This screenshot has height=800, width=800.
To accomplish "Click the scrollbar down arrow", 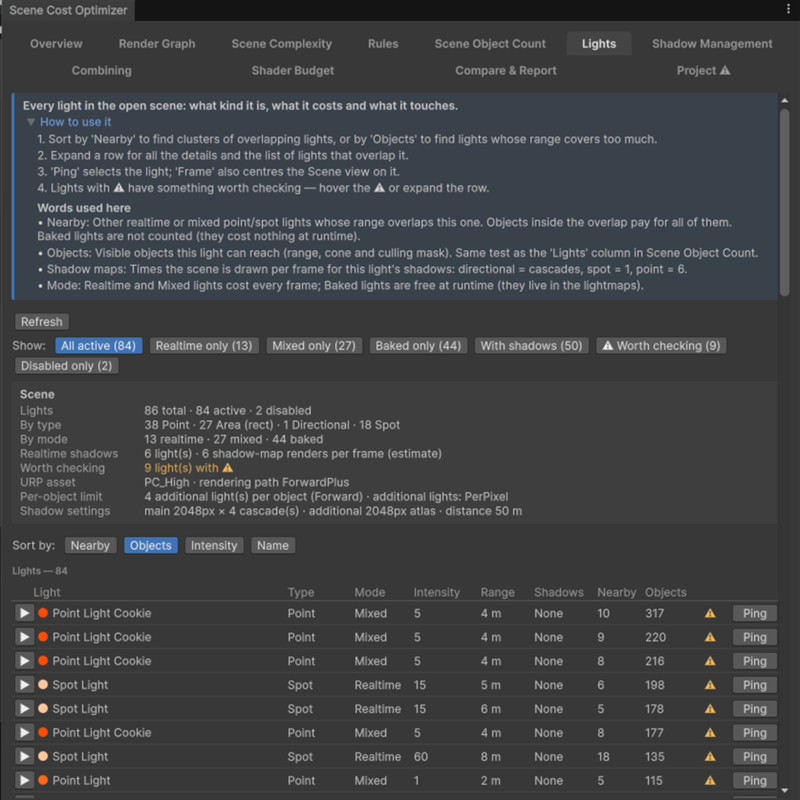I will pyautogui.click(x=785, y=791).
